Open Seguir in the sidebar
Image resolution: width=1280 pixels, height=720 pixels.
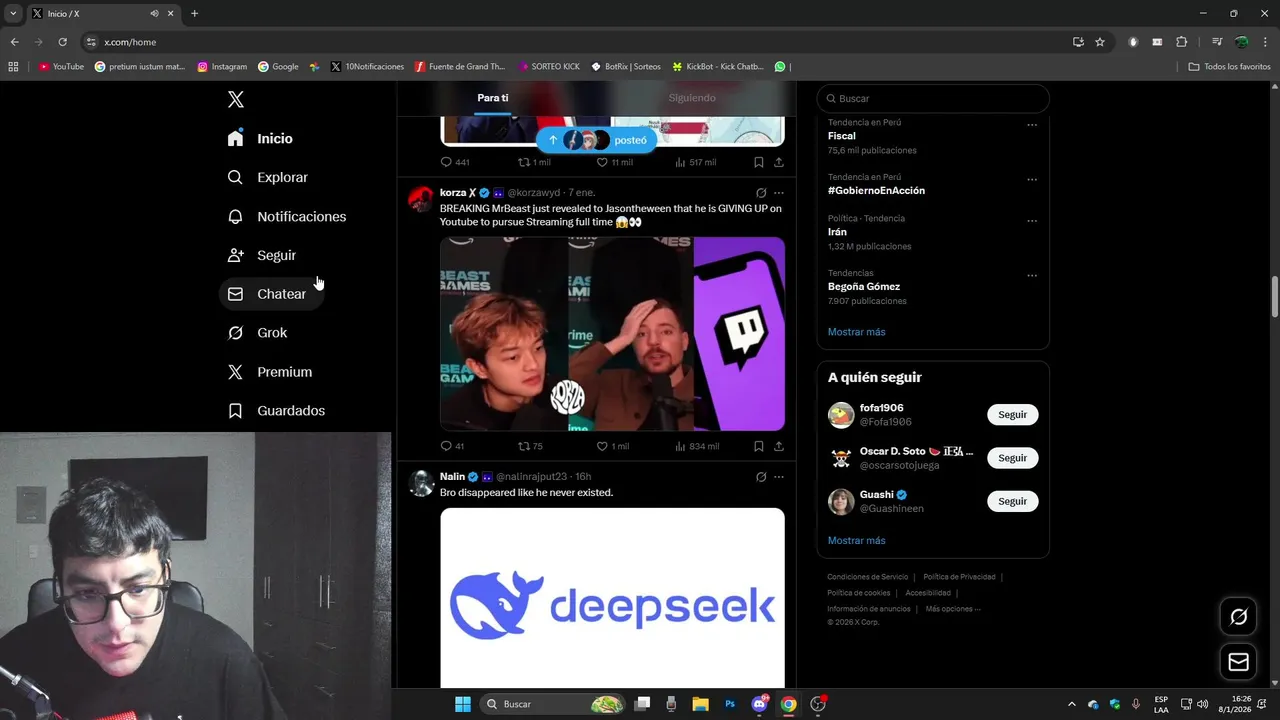262,255
